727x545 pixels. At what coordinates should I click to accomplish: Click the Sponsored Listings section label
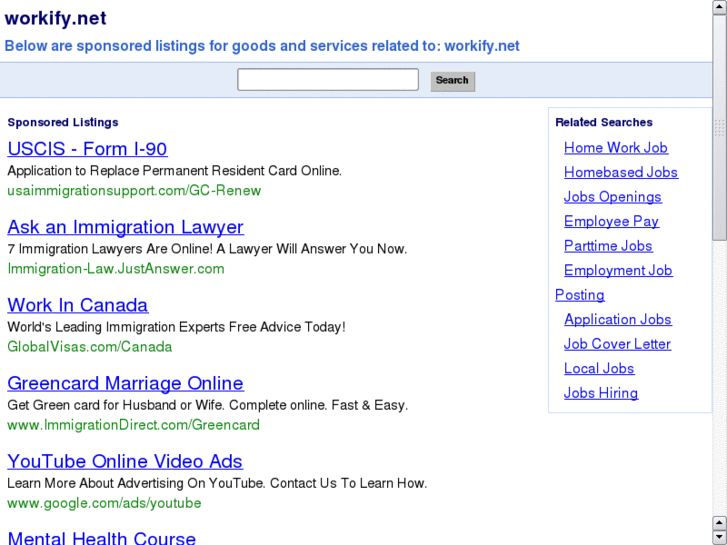pyautogui.click(x=63, y=122)
